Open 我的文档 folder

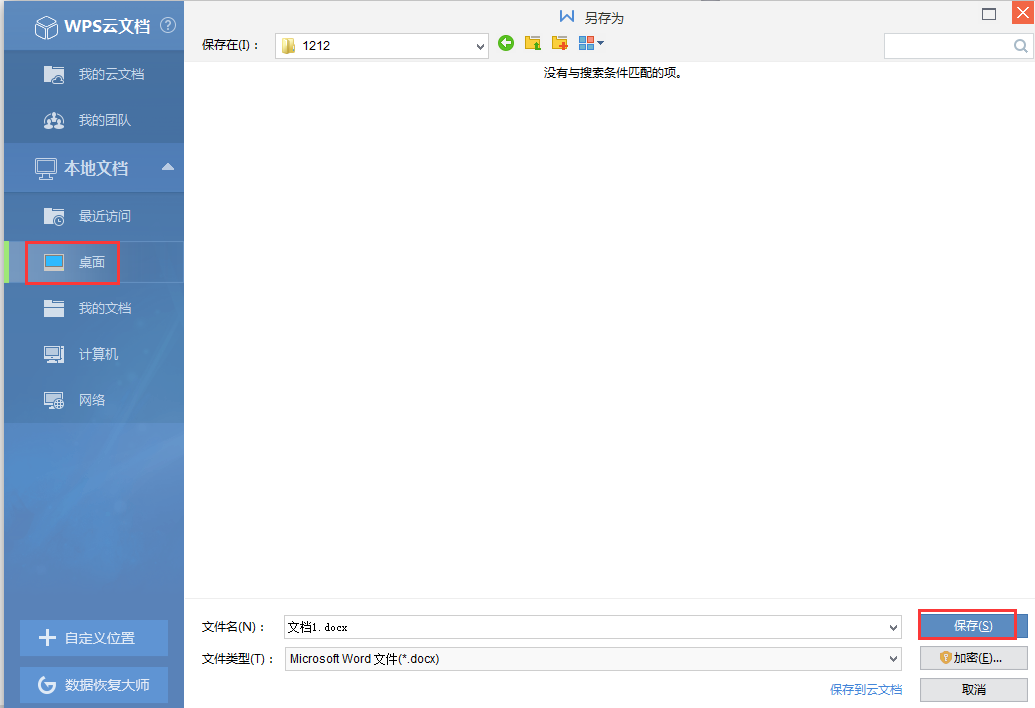click(x=104, y=308)
